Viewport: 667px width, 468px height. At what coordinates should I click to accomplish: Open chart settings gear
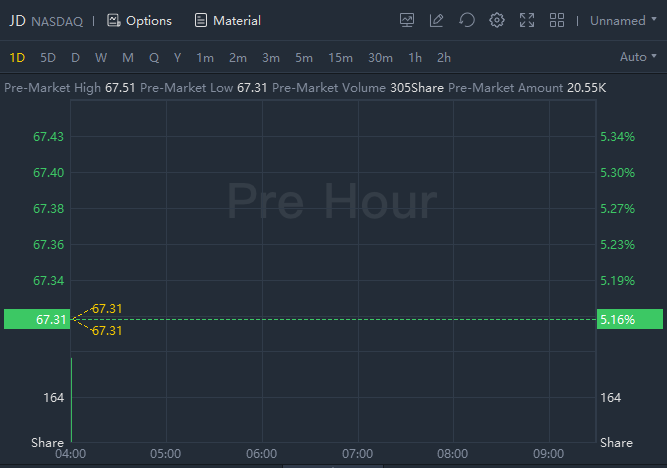(x=497, y=20)
